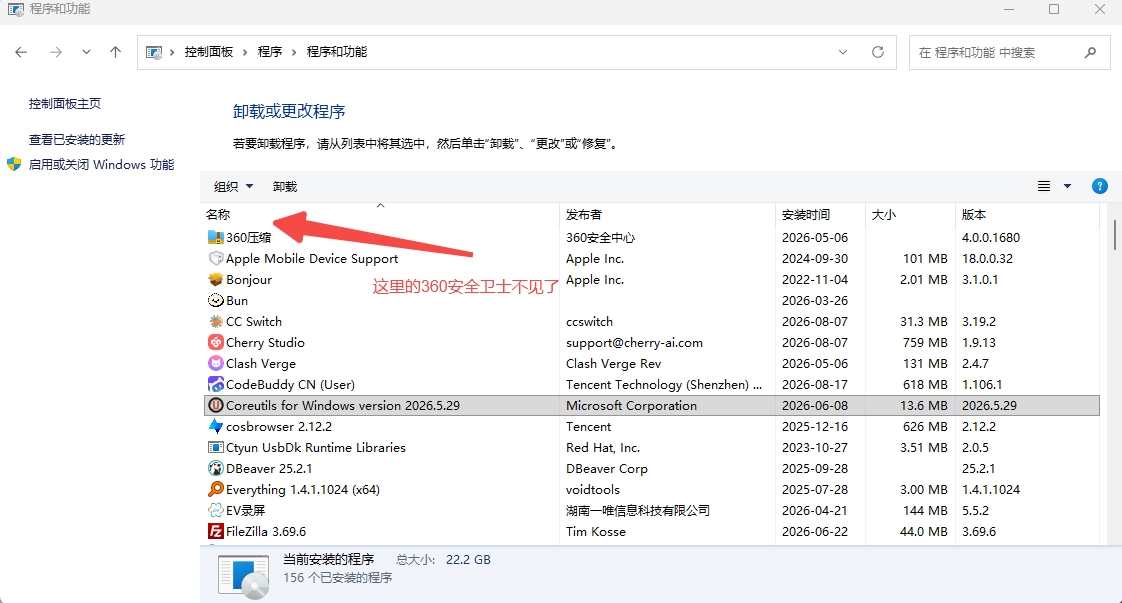1122x603 pixels.
Task: Open more view options arrow
Action: [x=1067, y=186]
